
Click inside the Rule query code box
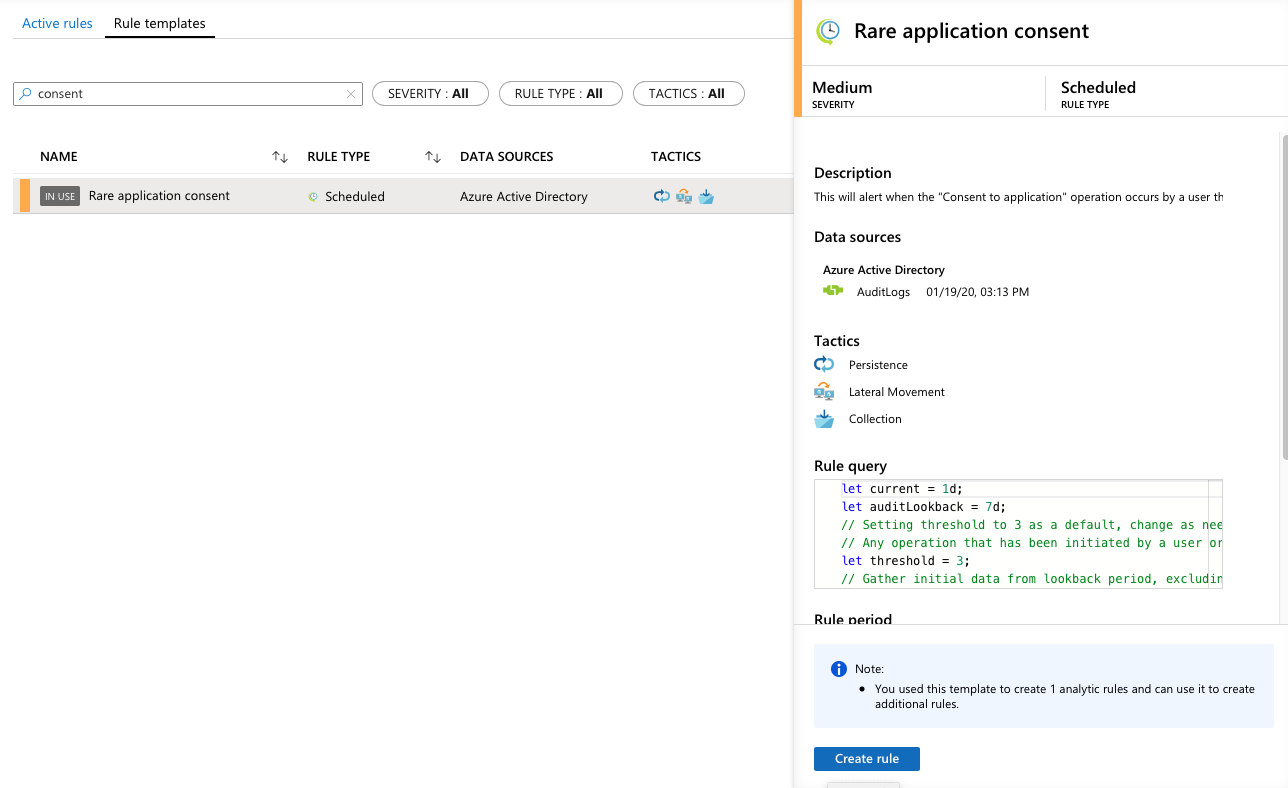[x=1018, y=534]
